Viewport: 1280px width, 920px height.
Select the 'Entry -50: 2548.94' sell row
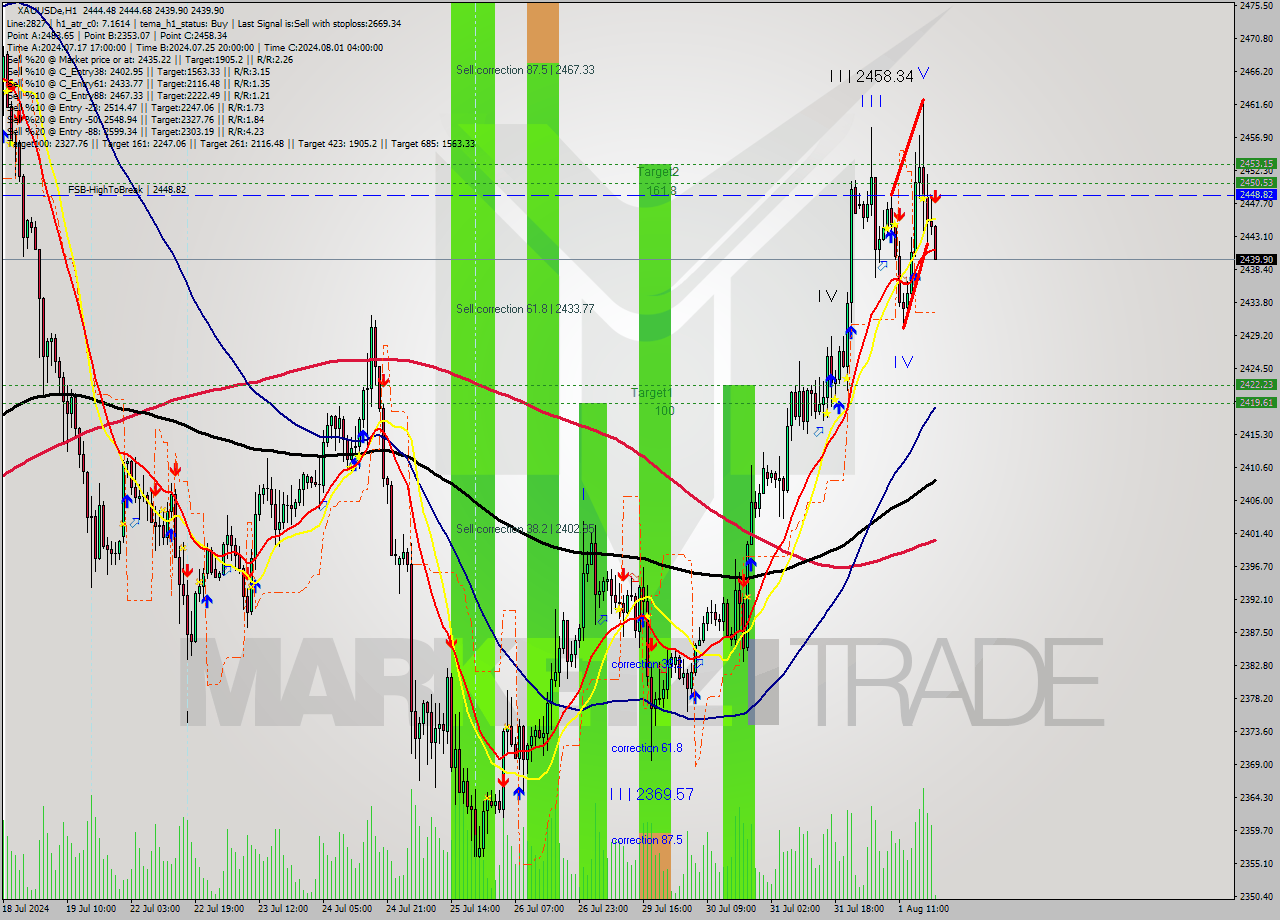pyautogui.click(x=135, y=119)
